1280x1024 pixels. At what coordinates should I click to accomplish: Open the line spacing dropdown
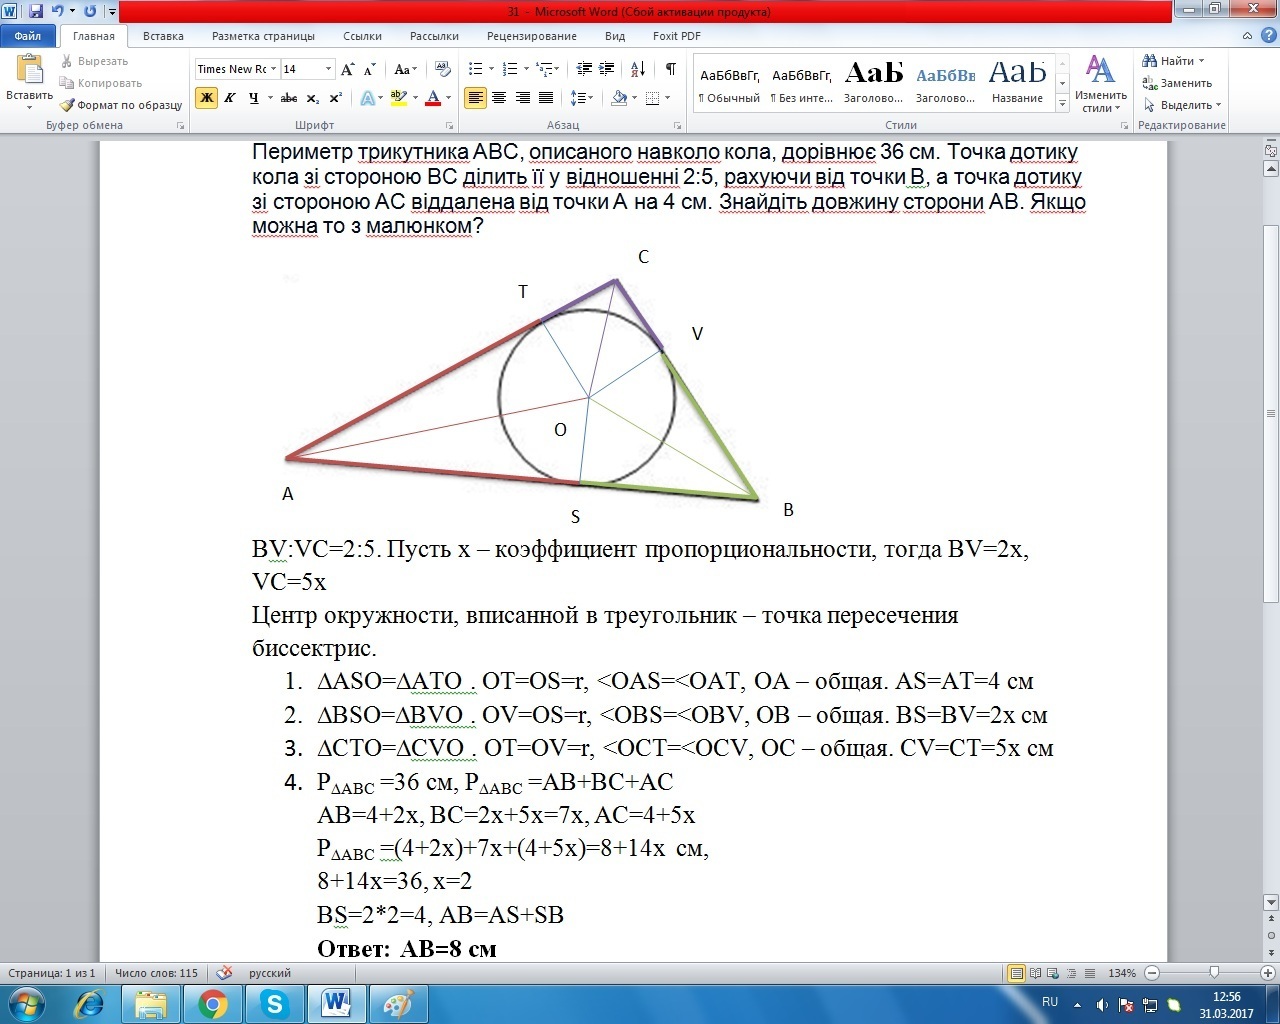582,98
